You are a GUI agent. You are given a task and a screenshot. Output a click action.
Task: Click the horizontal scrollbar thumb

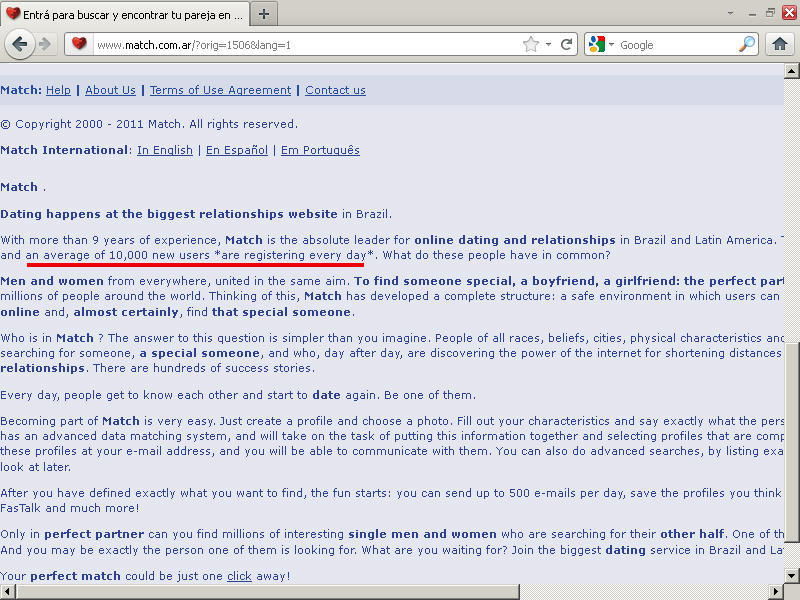pos(268,592)
